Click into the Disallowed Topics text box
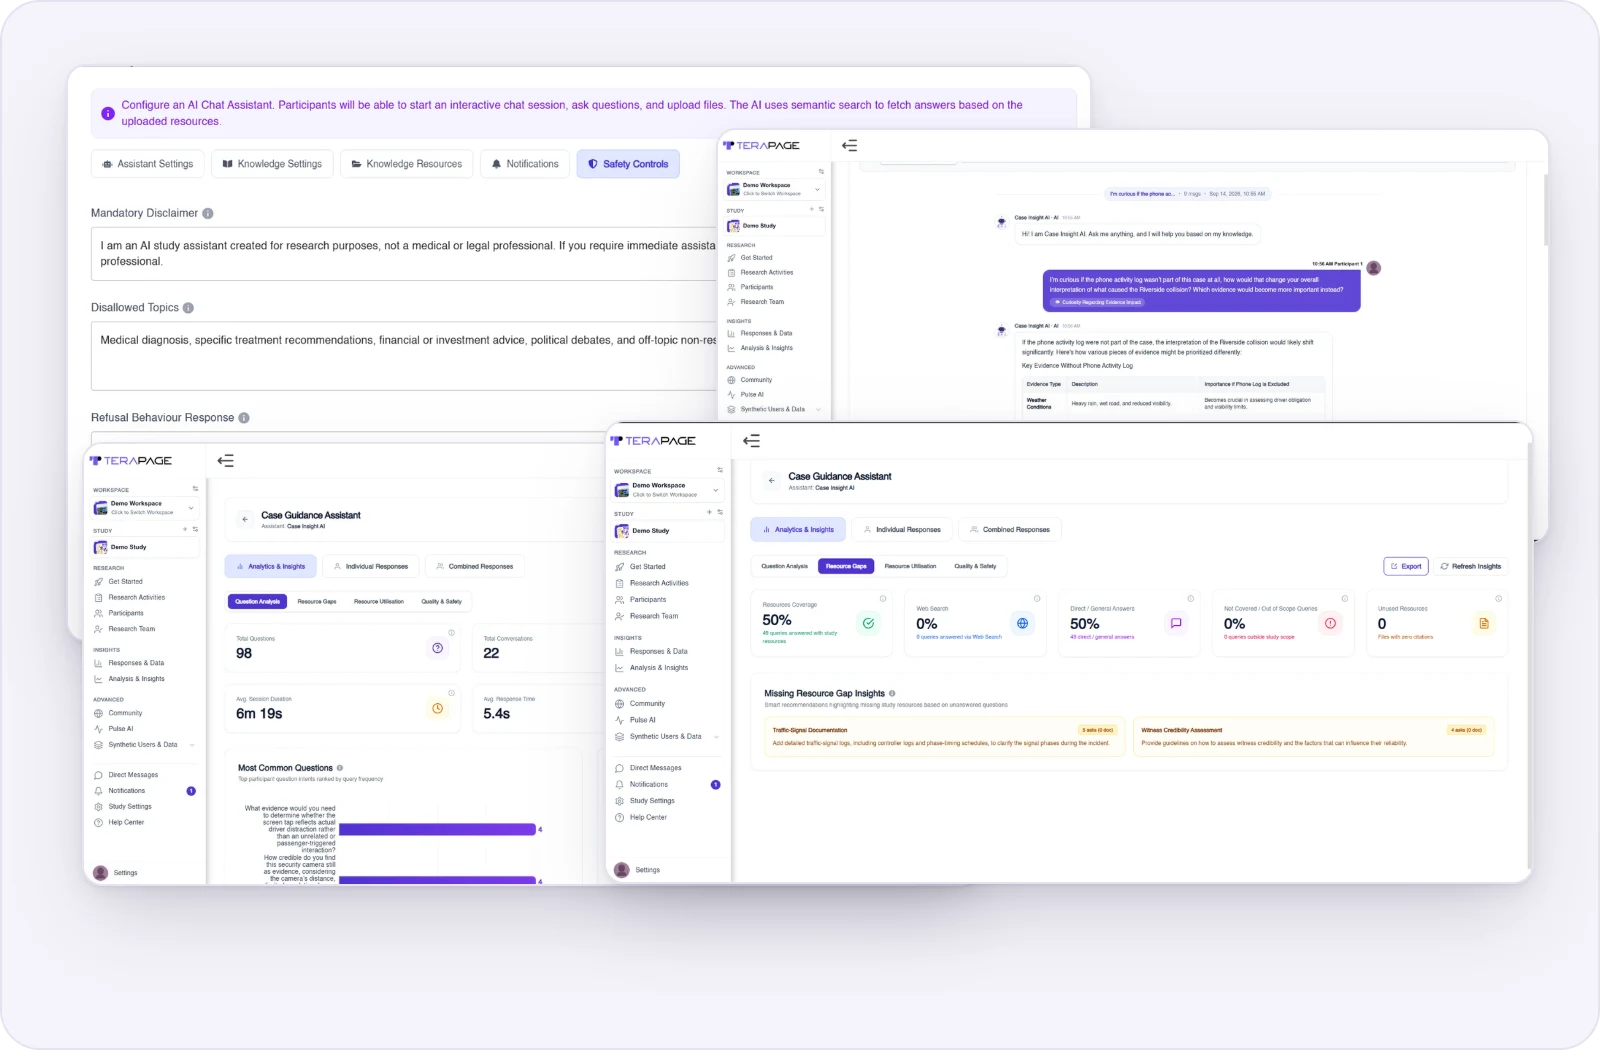Screen dimensions: 1600x1050 click(x=405, y=355)
